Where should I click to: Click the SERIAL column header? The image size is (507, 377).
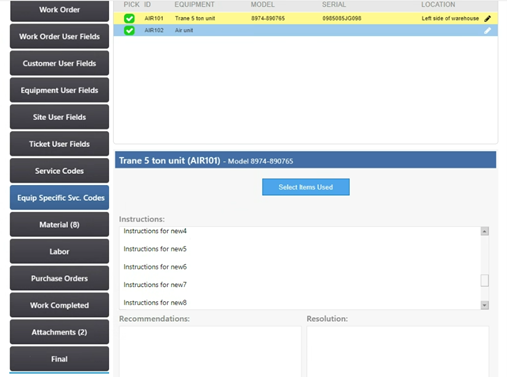334,5
